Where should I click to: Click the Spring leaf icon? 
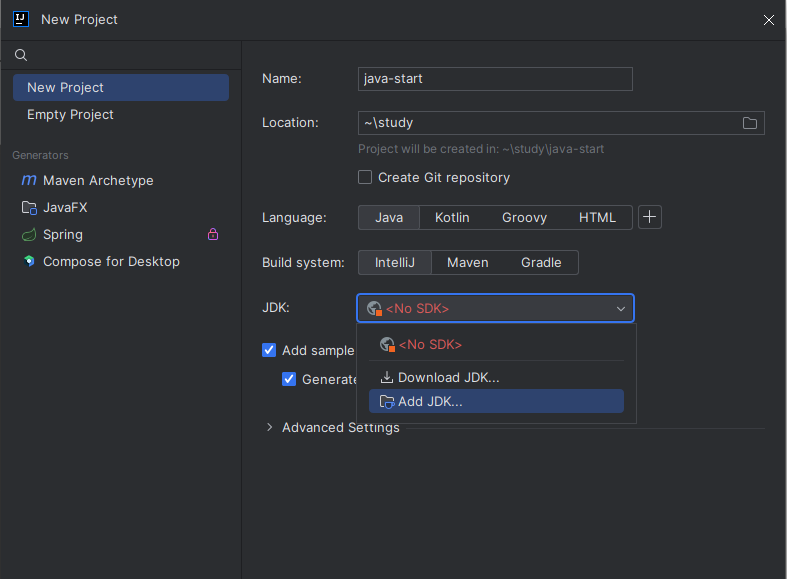28,235
